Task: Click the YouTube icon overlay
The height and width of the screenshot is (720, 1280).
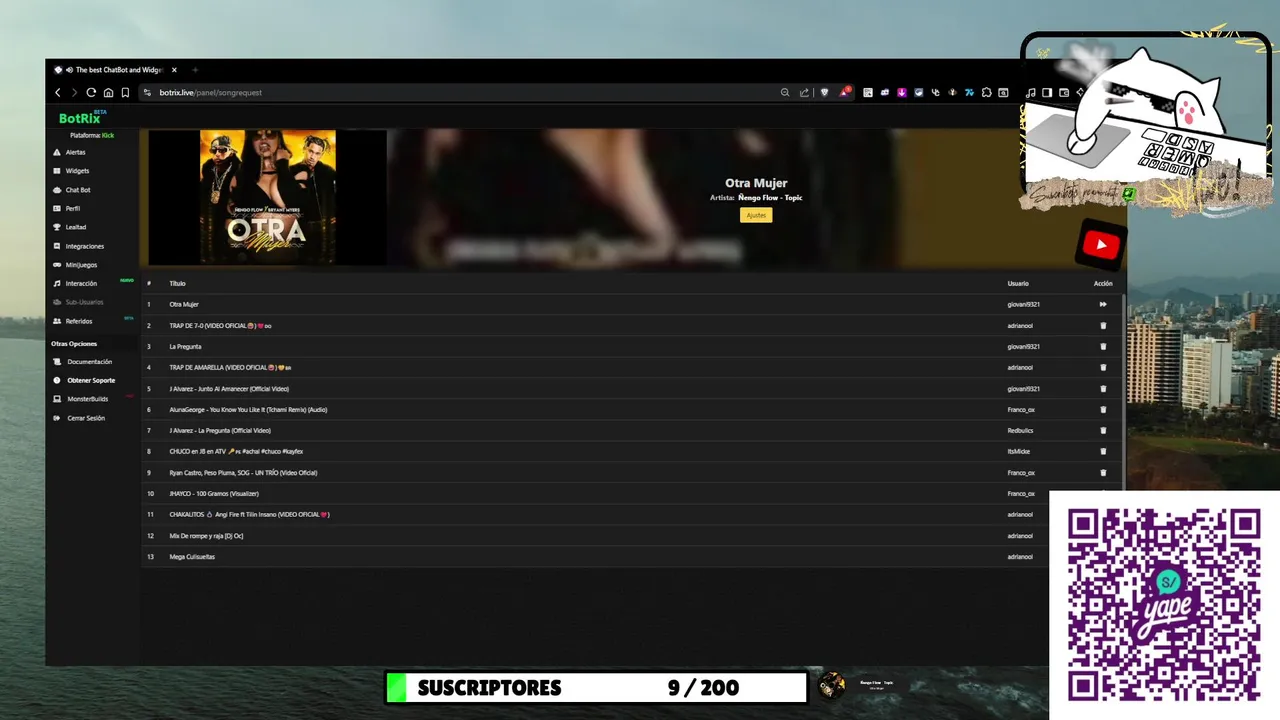Action: (x=1101, y=244)
